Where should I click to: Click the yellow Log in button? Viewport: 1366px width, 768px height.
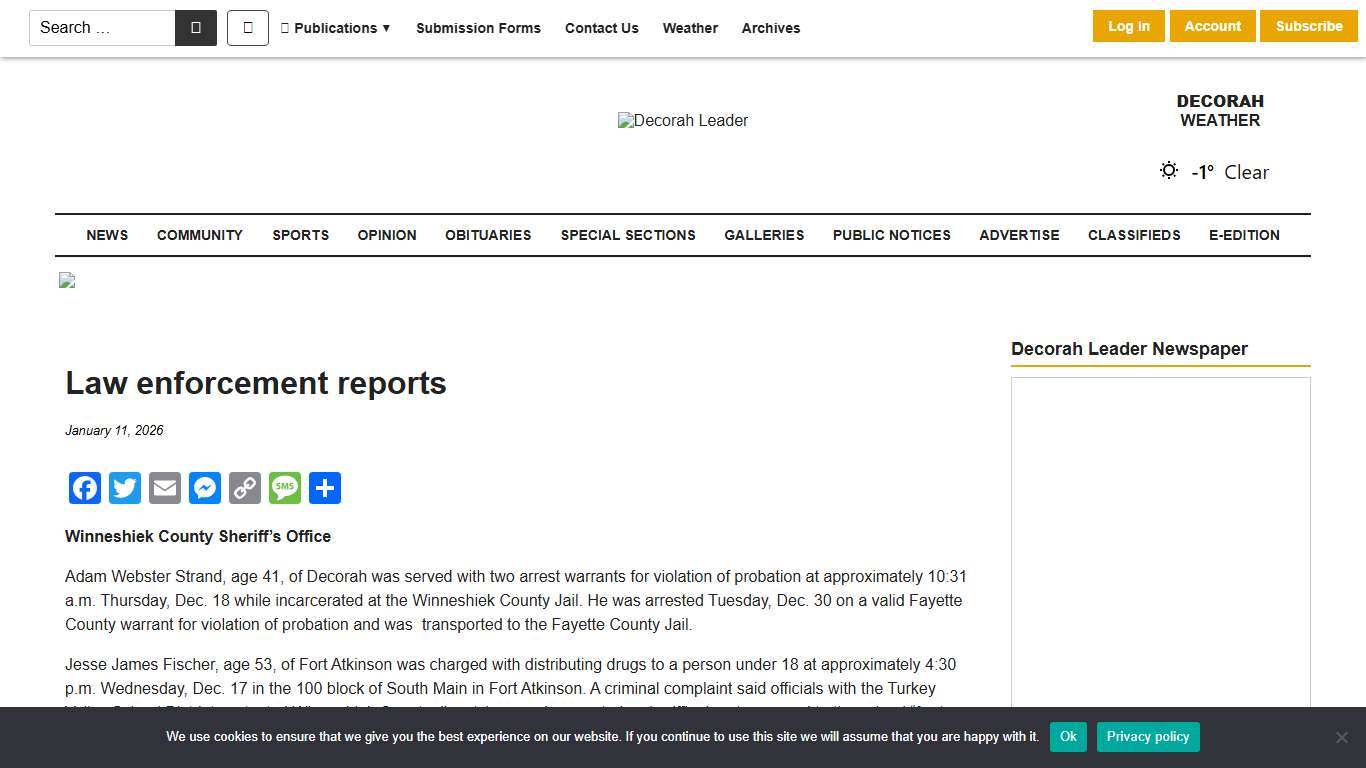pos(1128,26)
